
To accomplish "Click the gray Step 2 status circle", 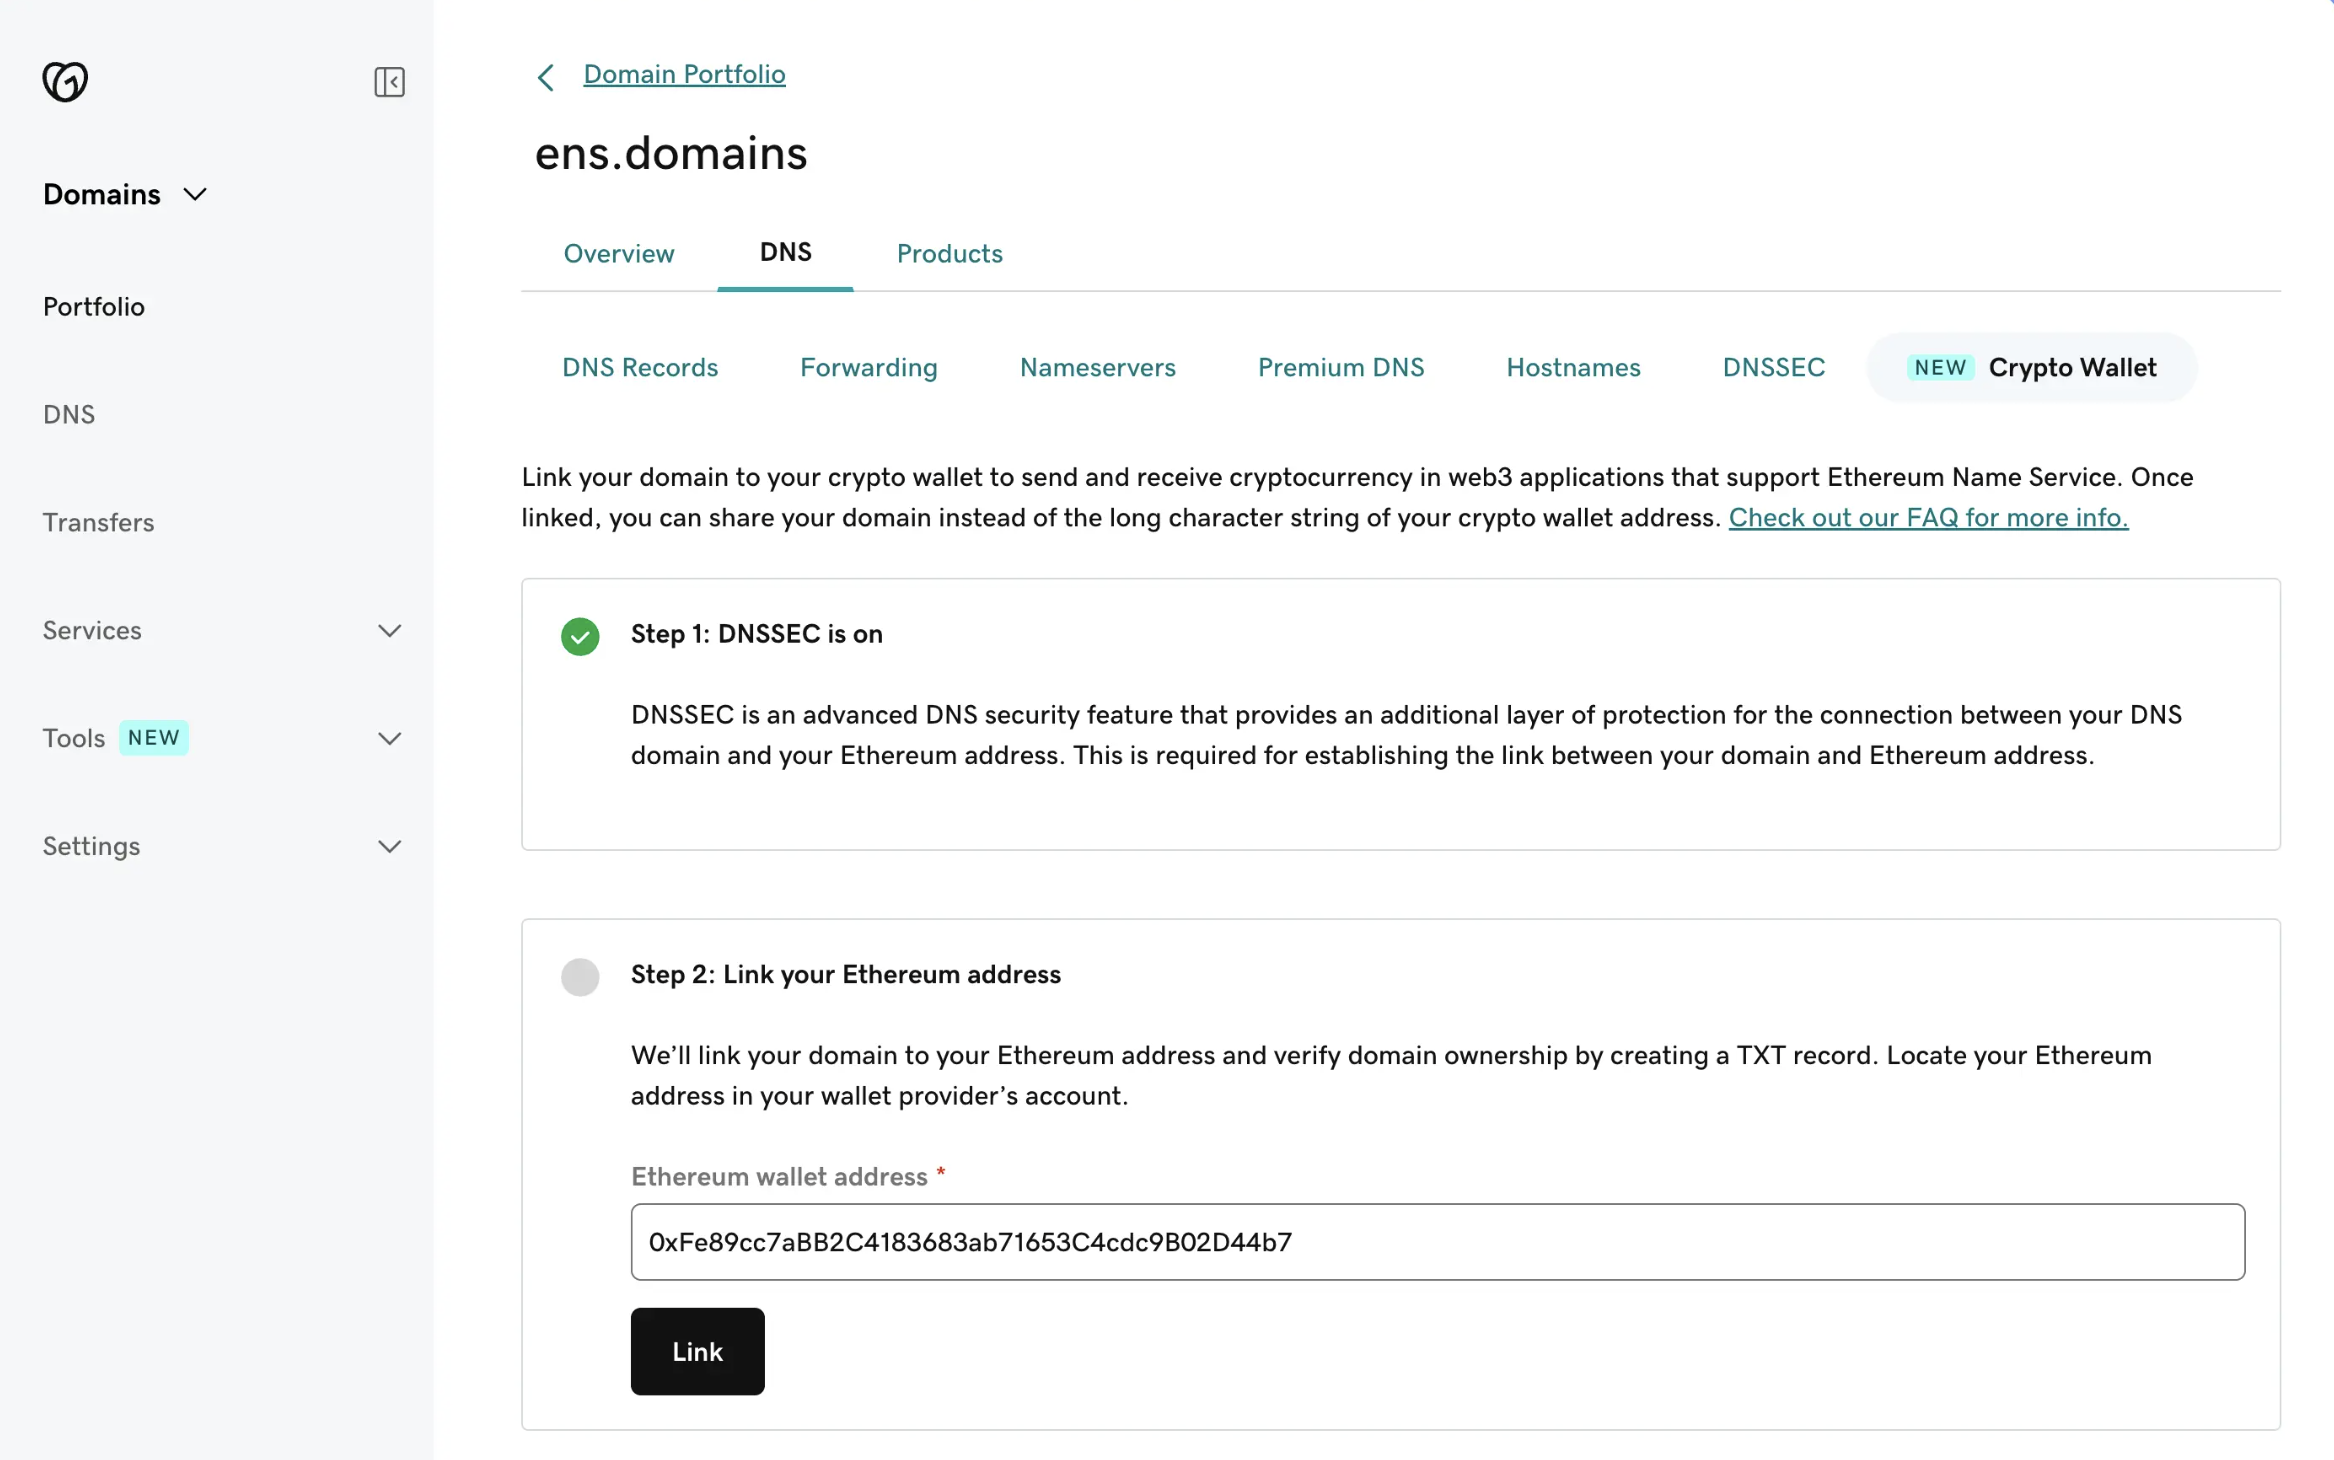I will [580, 976].
